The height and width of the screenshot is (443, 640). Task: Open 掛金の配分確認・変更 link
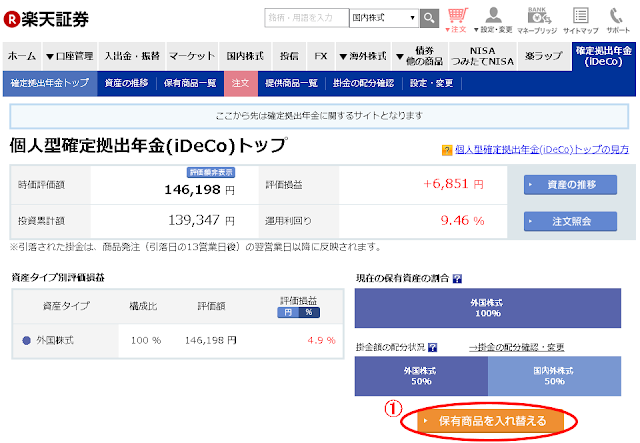(x=516, y=347)
